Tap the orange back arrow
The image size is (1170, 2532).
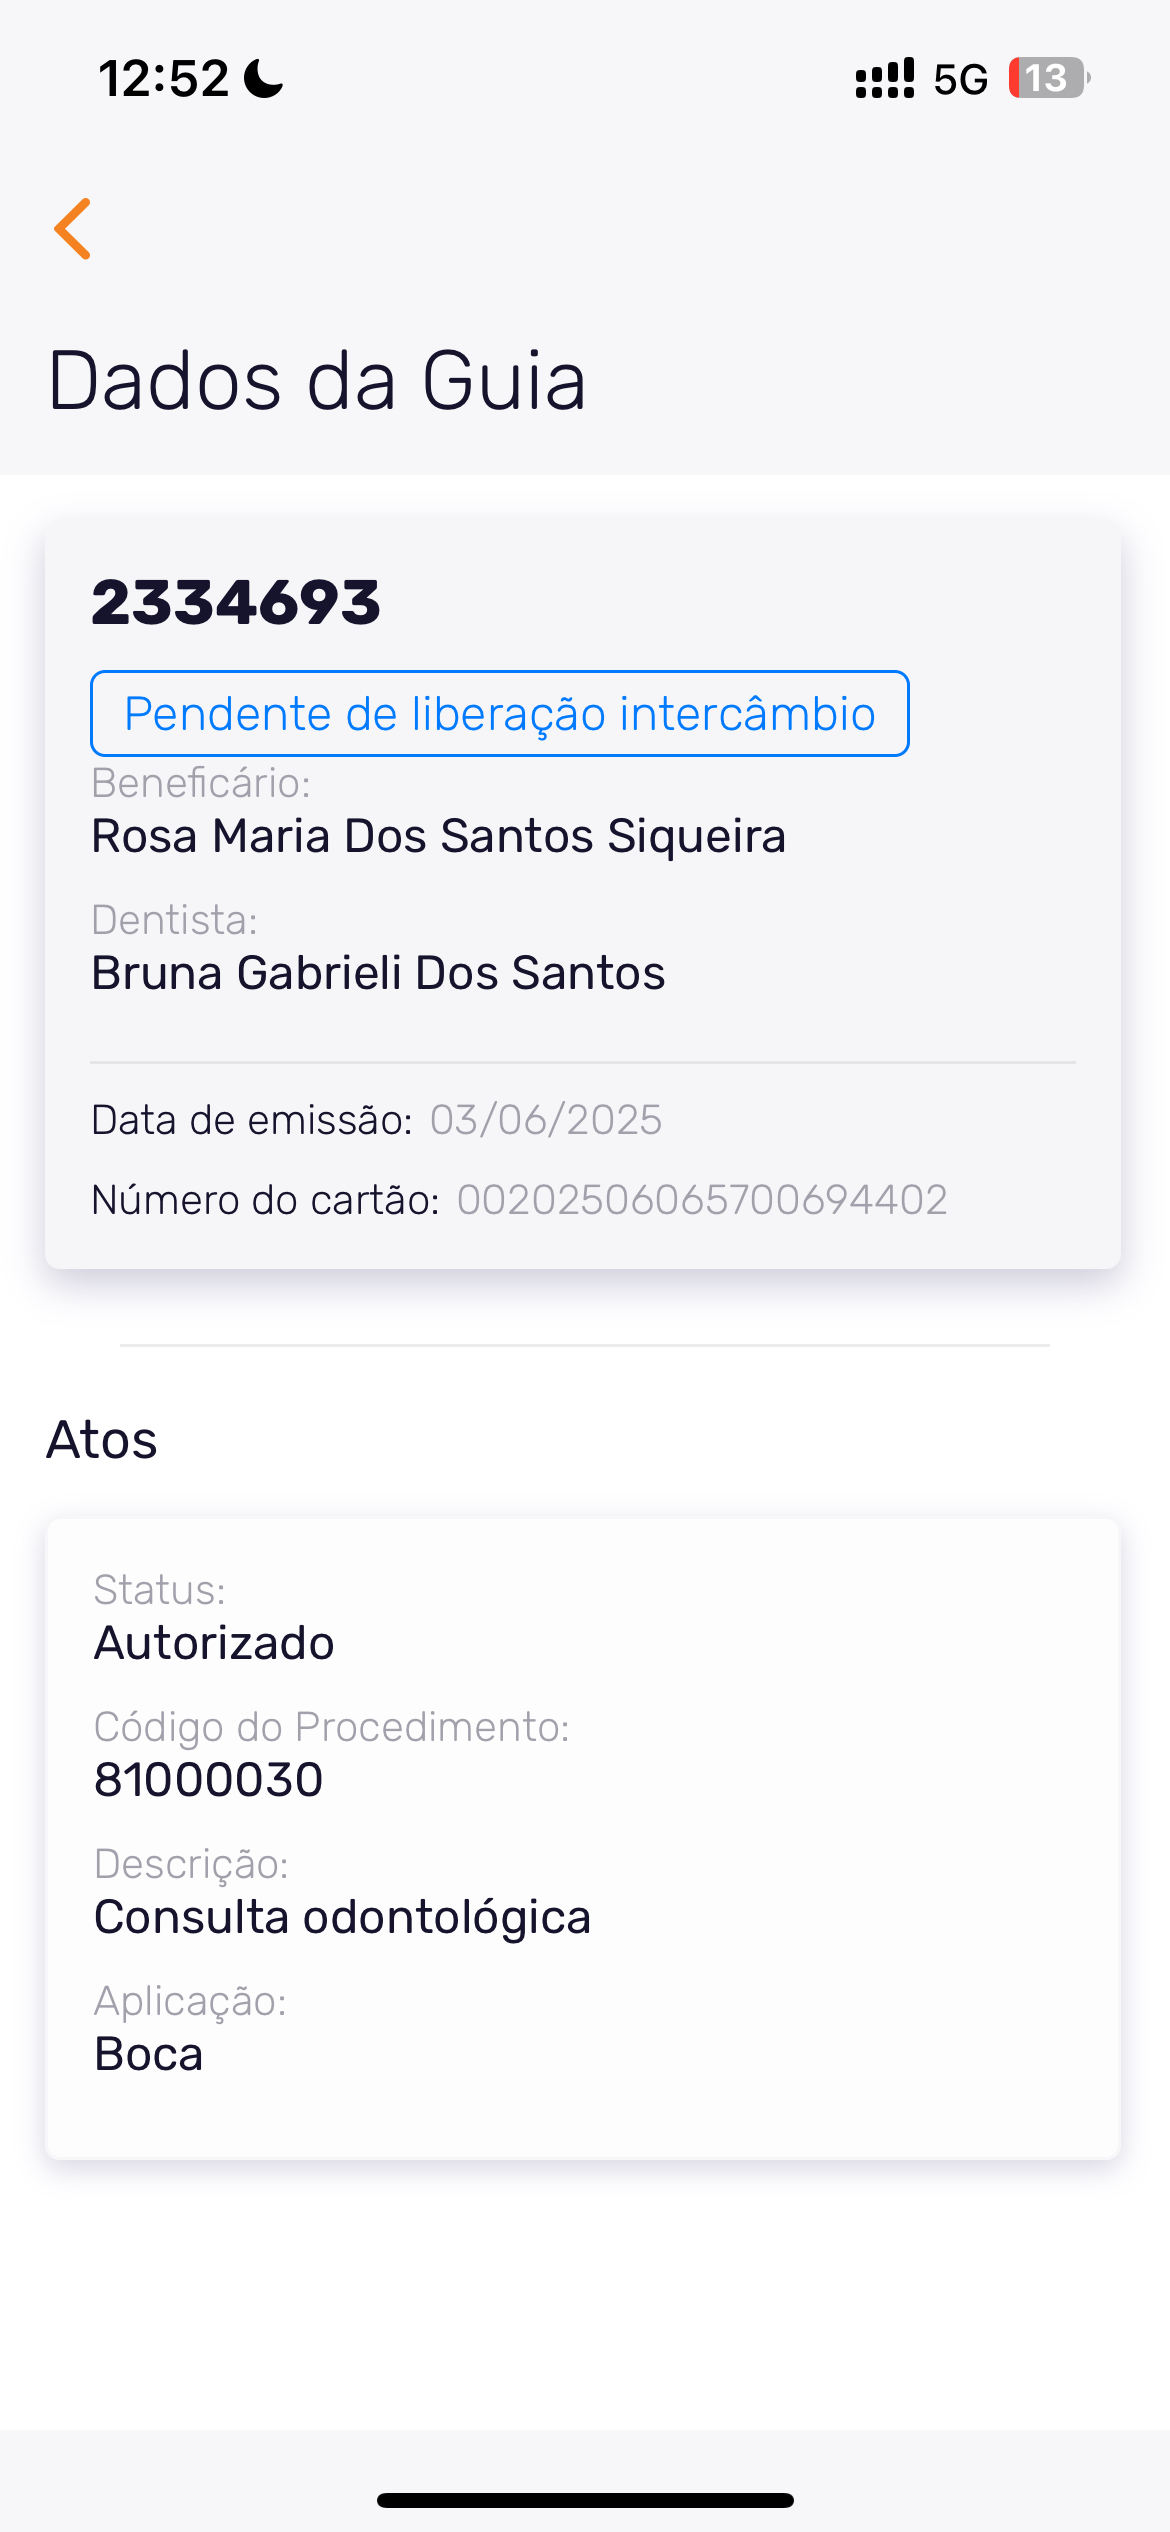click(73, 229)
